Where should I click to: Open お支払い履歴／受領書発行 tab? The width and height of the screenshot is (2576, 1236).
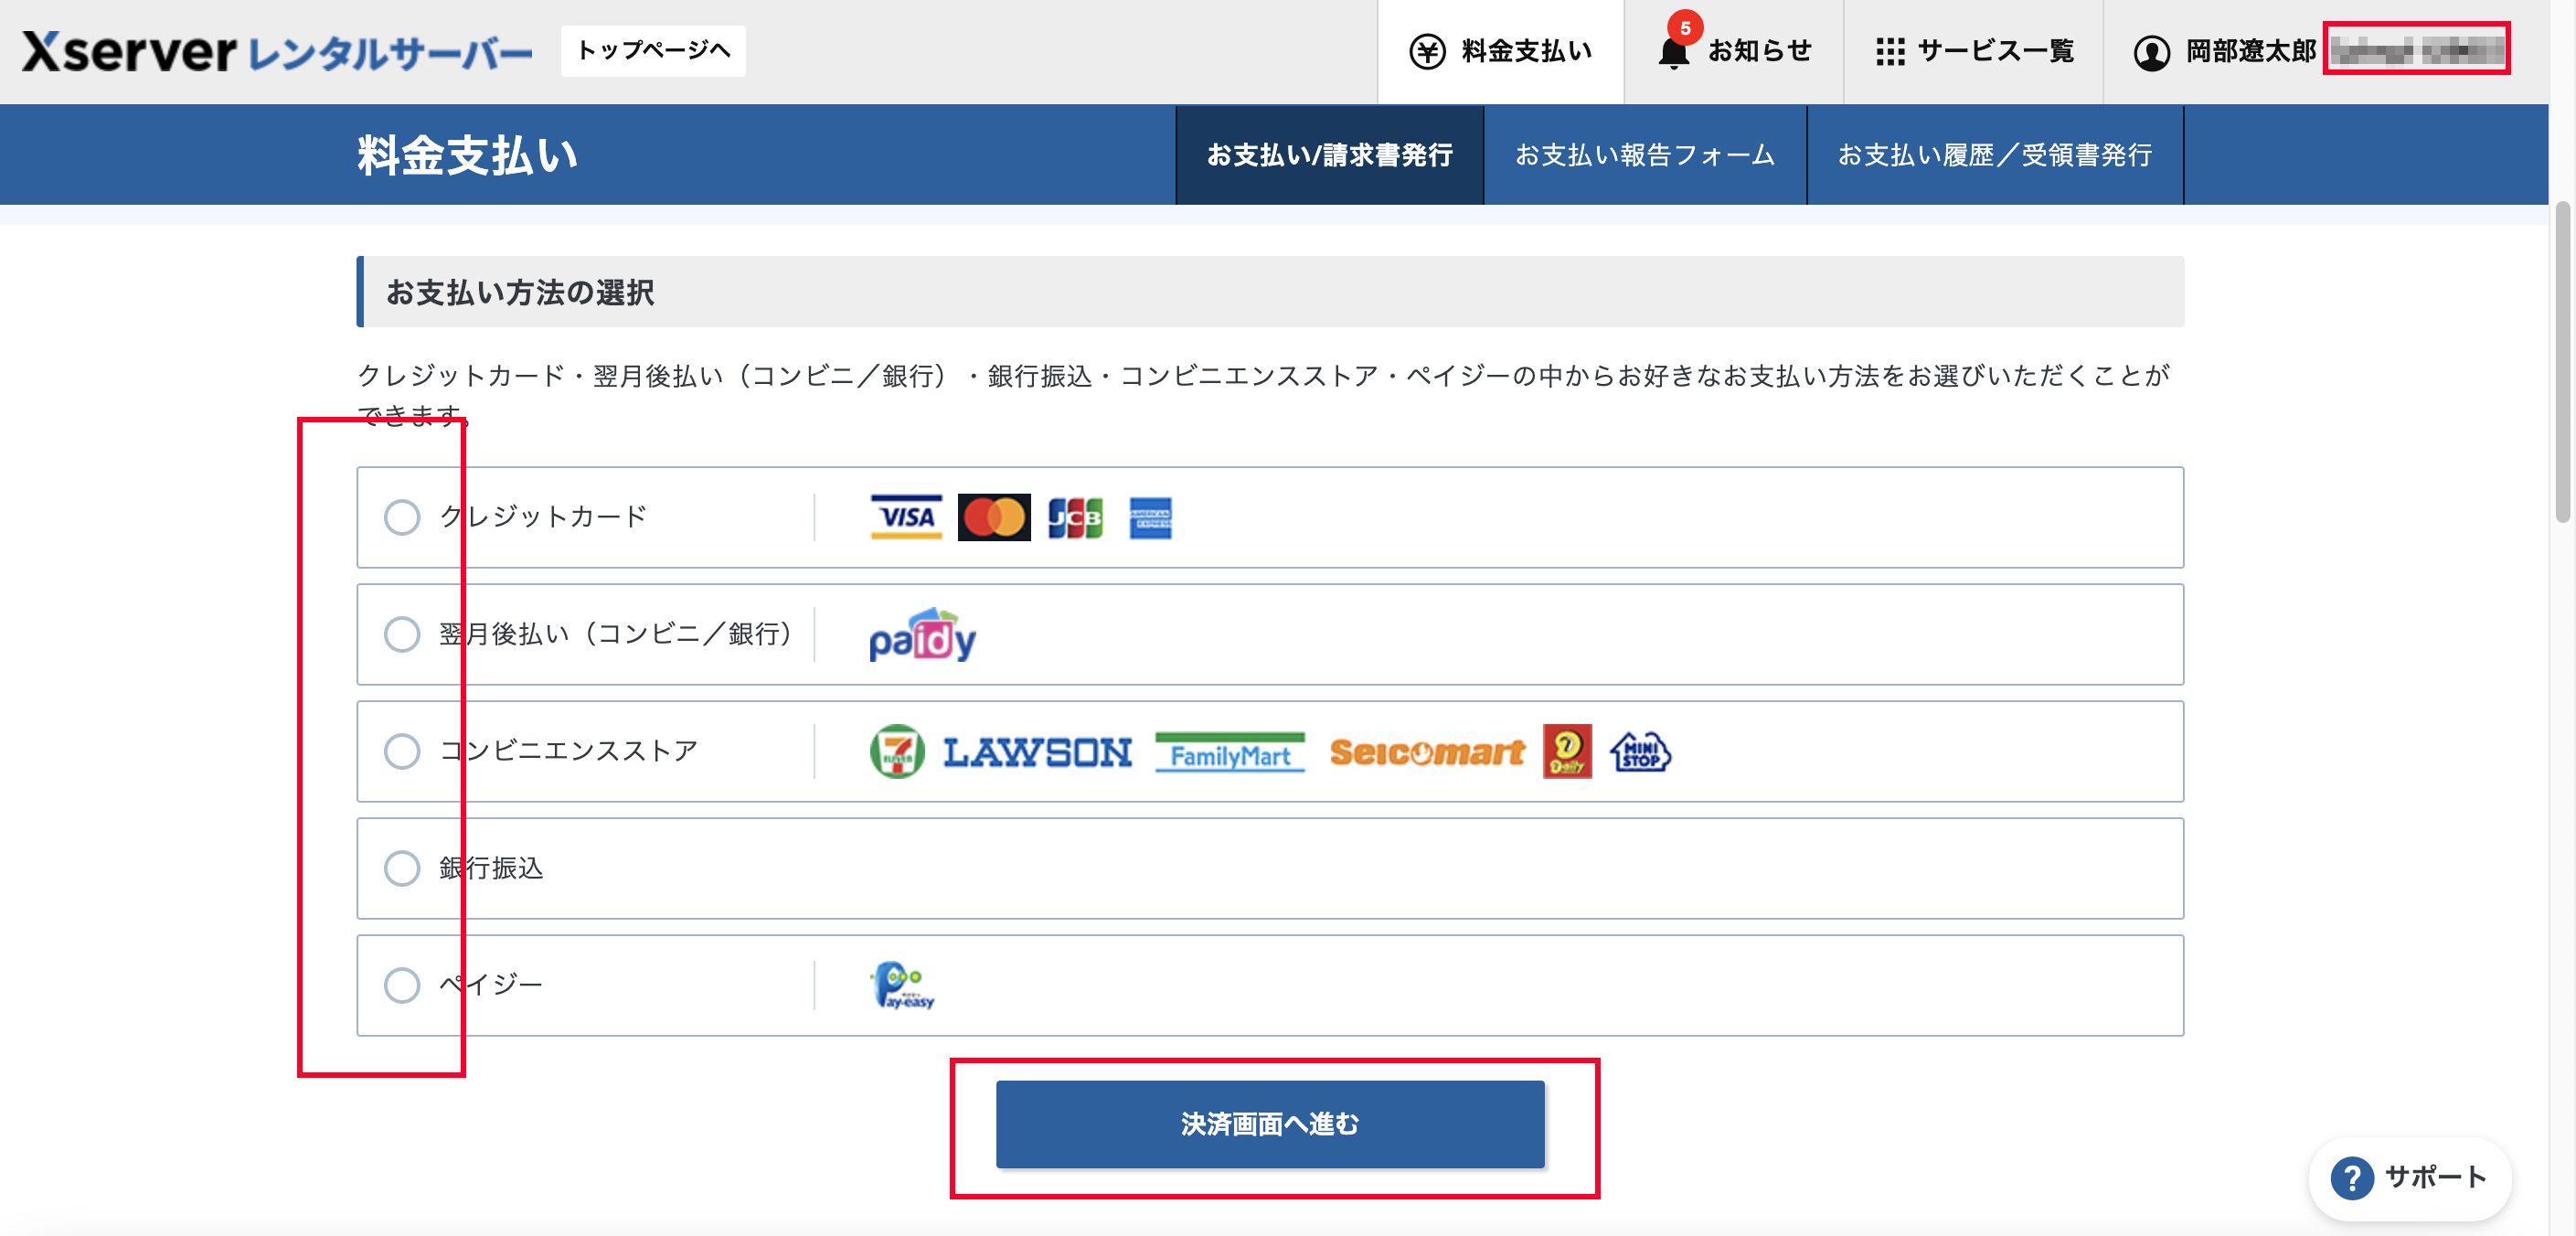pos(1994,155)
